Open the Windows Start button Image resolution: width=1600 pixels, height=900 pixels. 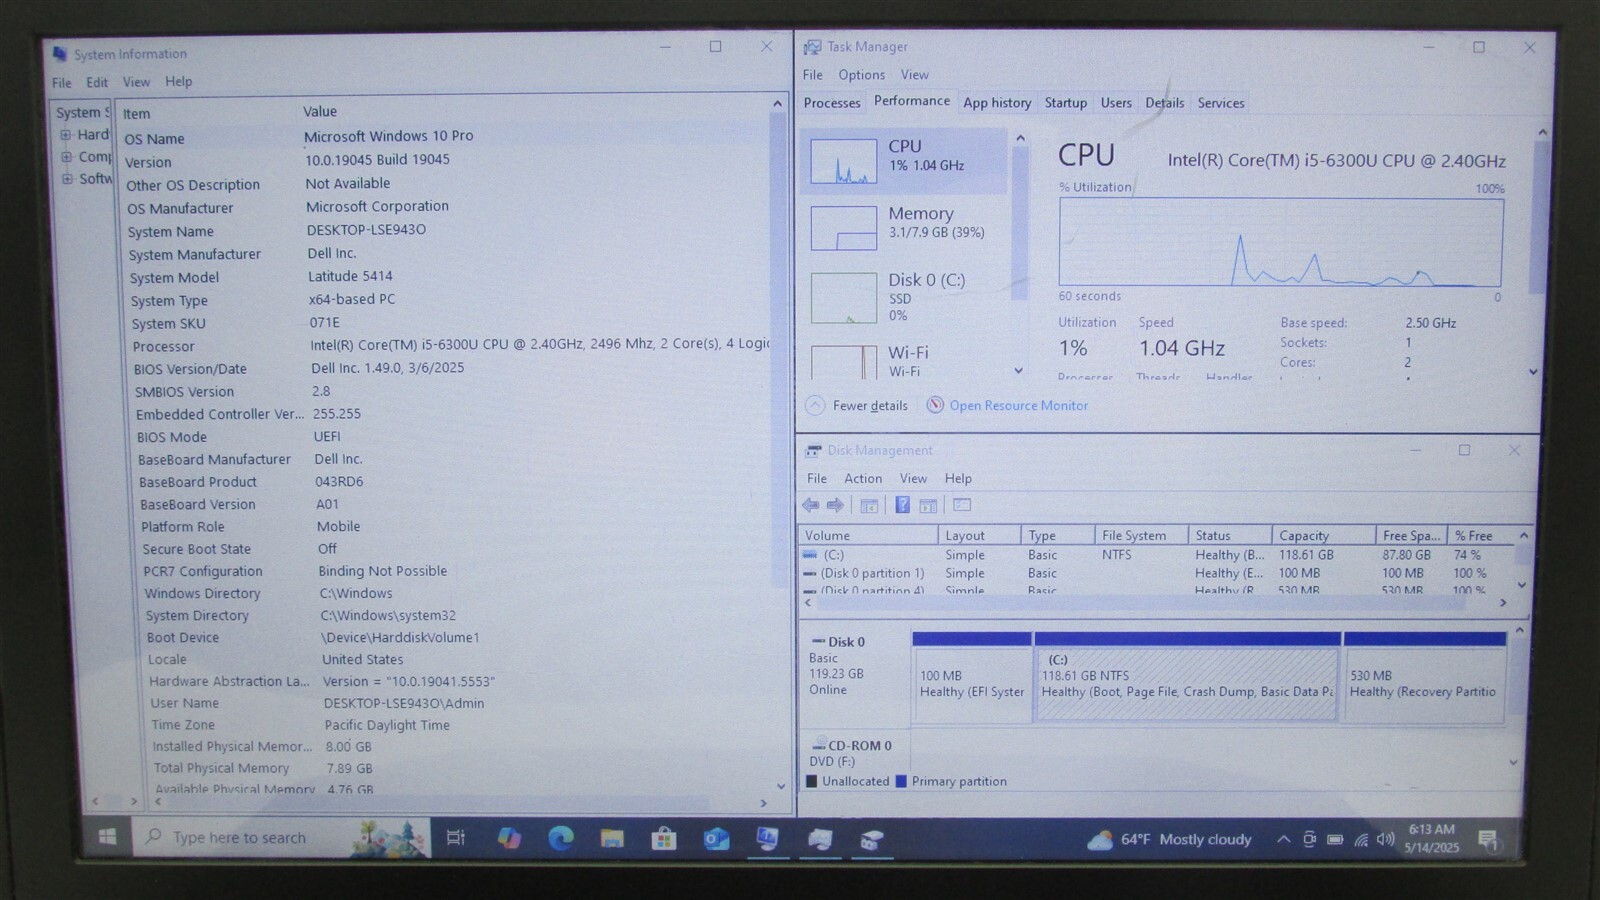[107, 837]
